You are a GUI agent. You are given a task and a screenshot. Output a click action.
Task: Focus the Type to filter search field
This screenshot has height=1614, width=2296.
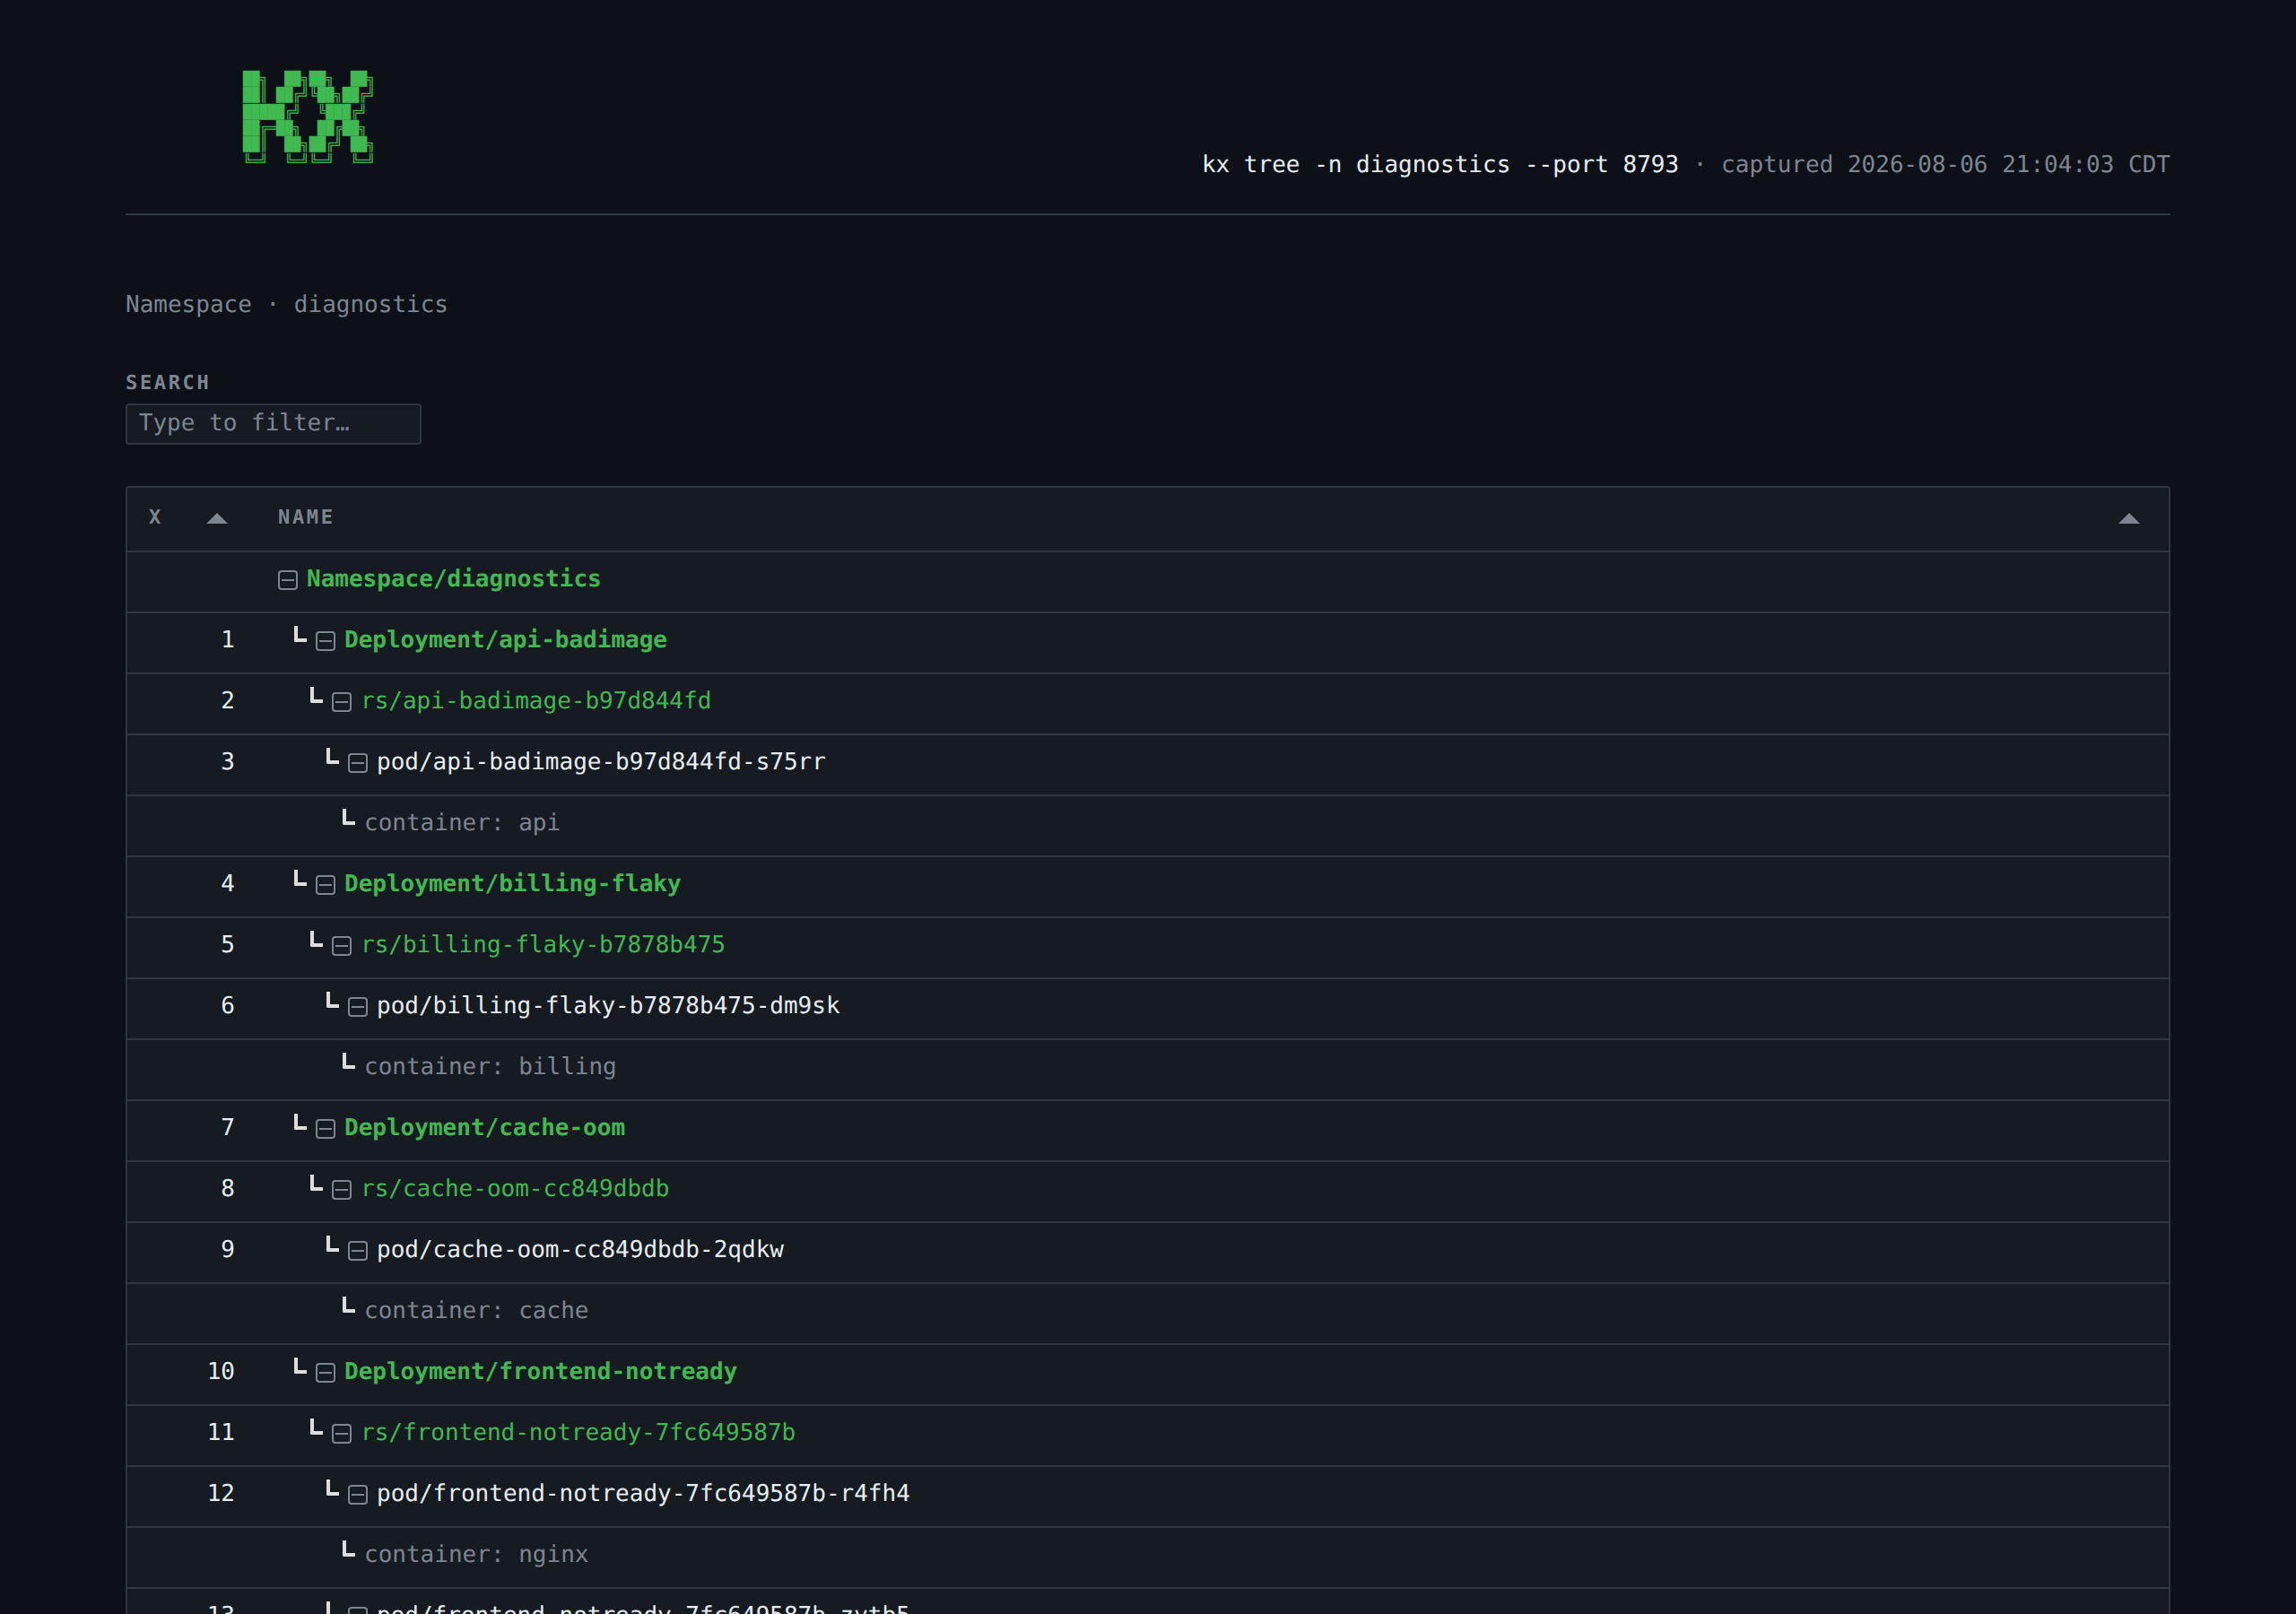coord(273,423)
